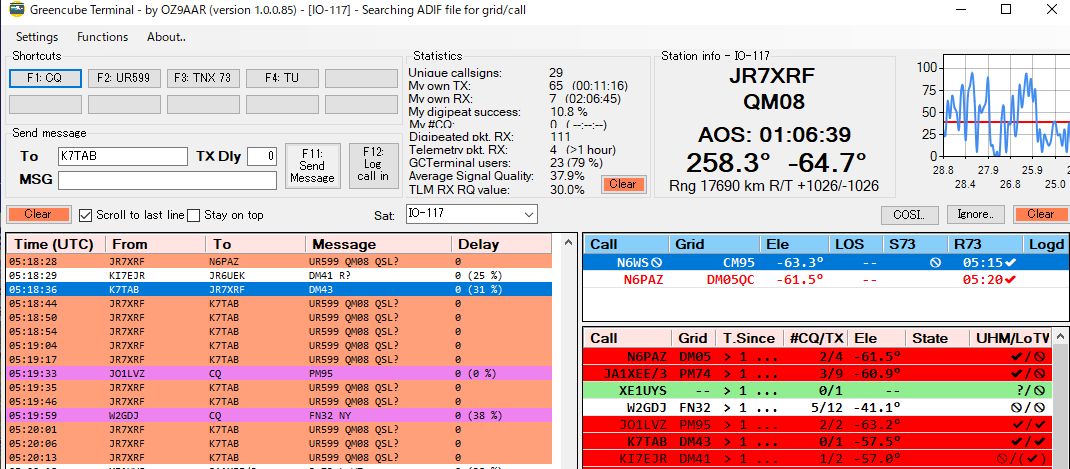Click the COSI.. button
Viewport: 1070px width, 469px height.
click(x=910, y=214)
